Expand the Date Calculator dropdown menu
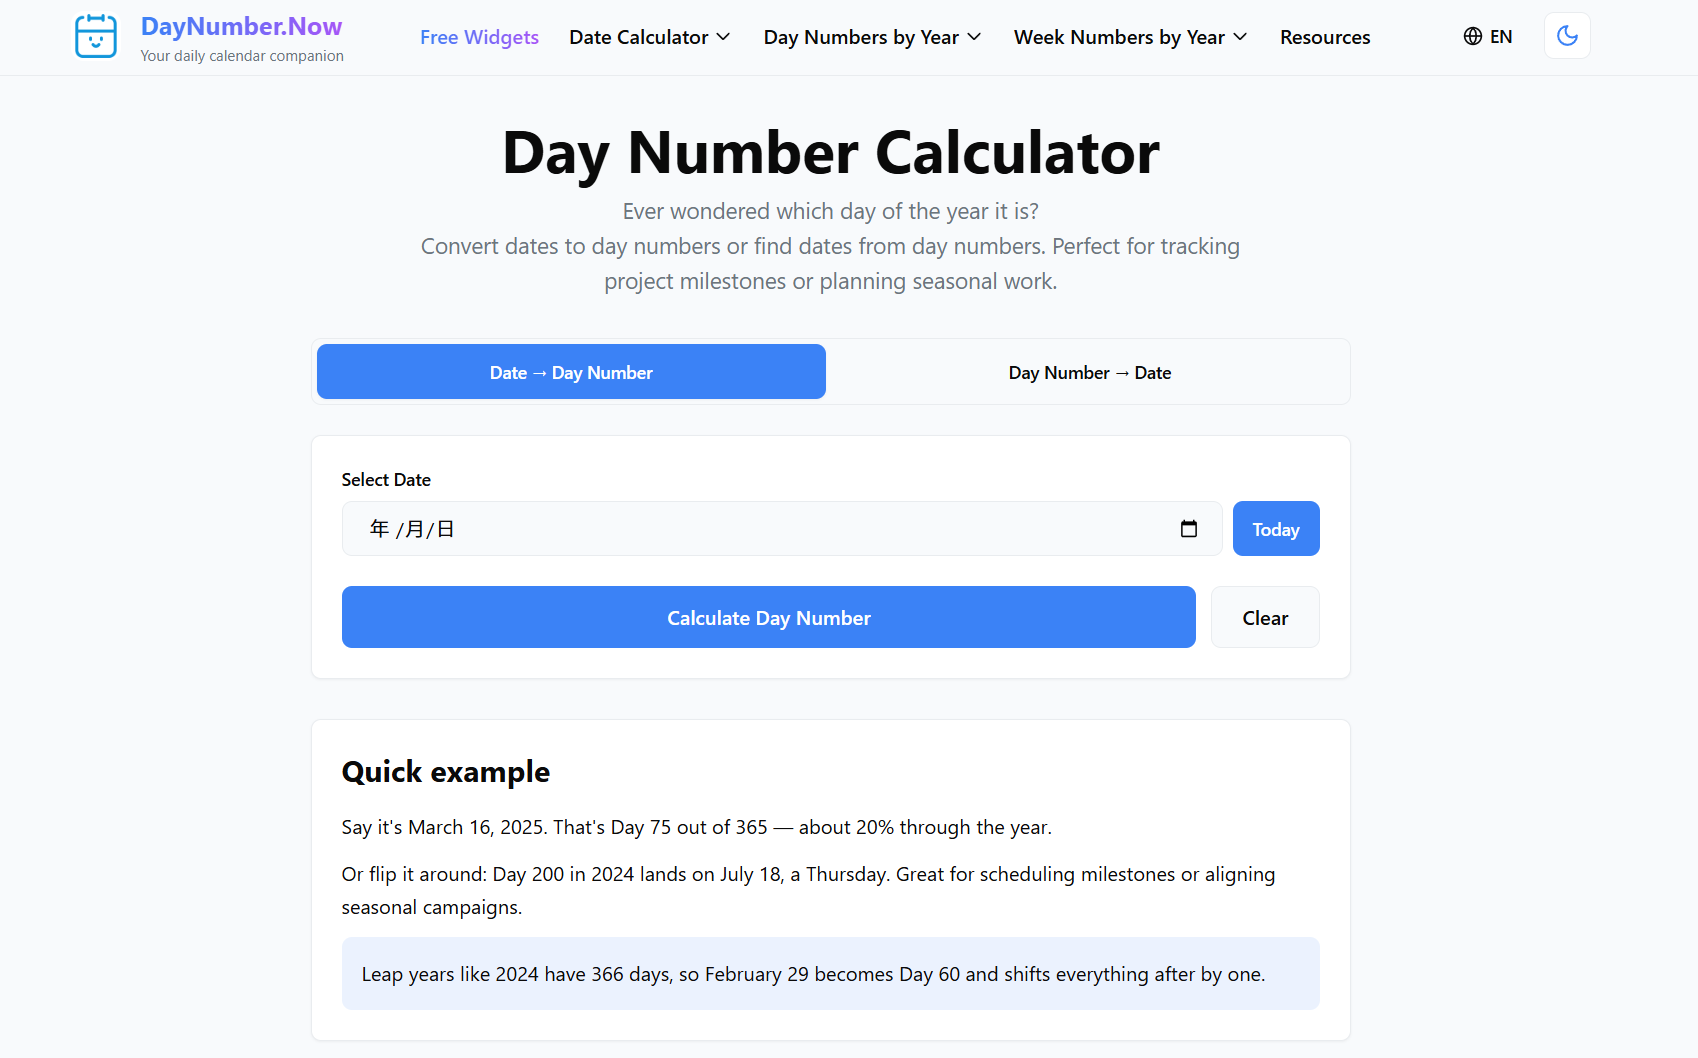 [x=649, y=37]
